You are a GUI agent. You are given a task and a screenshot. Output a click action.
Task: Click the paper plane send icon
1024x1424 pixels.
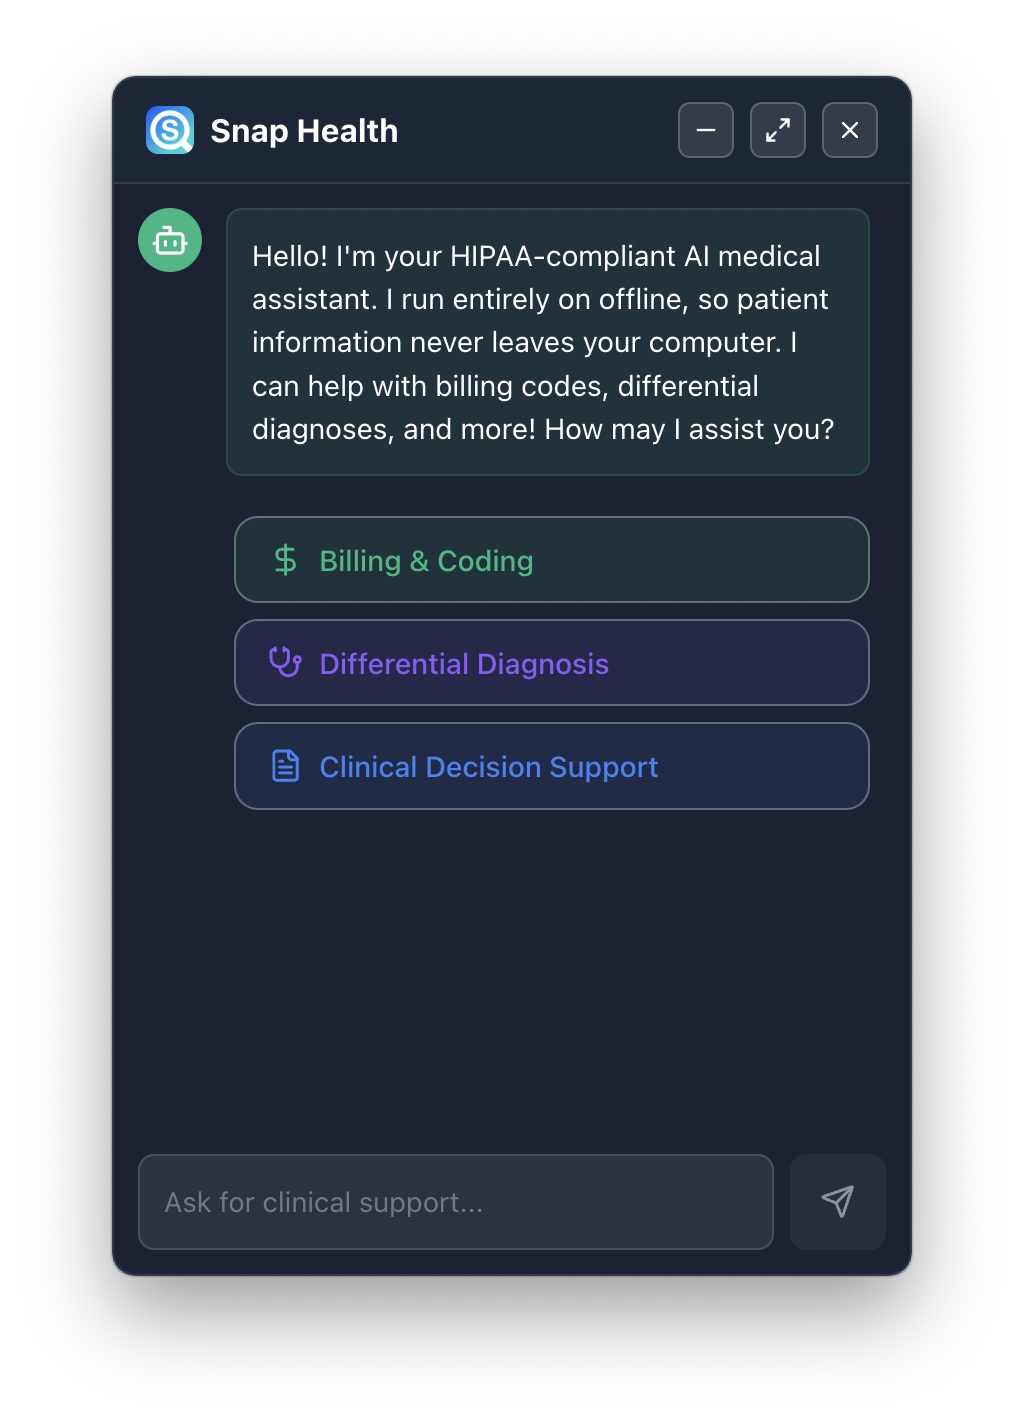tap(837, 1201)
